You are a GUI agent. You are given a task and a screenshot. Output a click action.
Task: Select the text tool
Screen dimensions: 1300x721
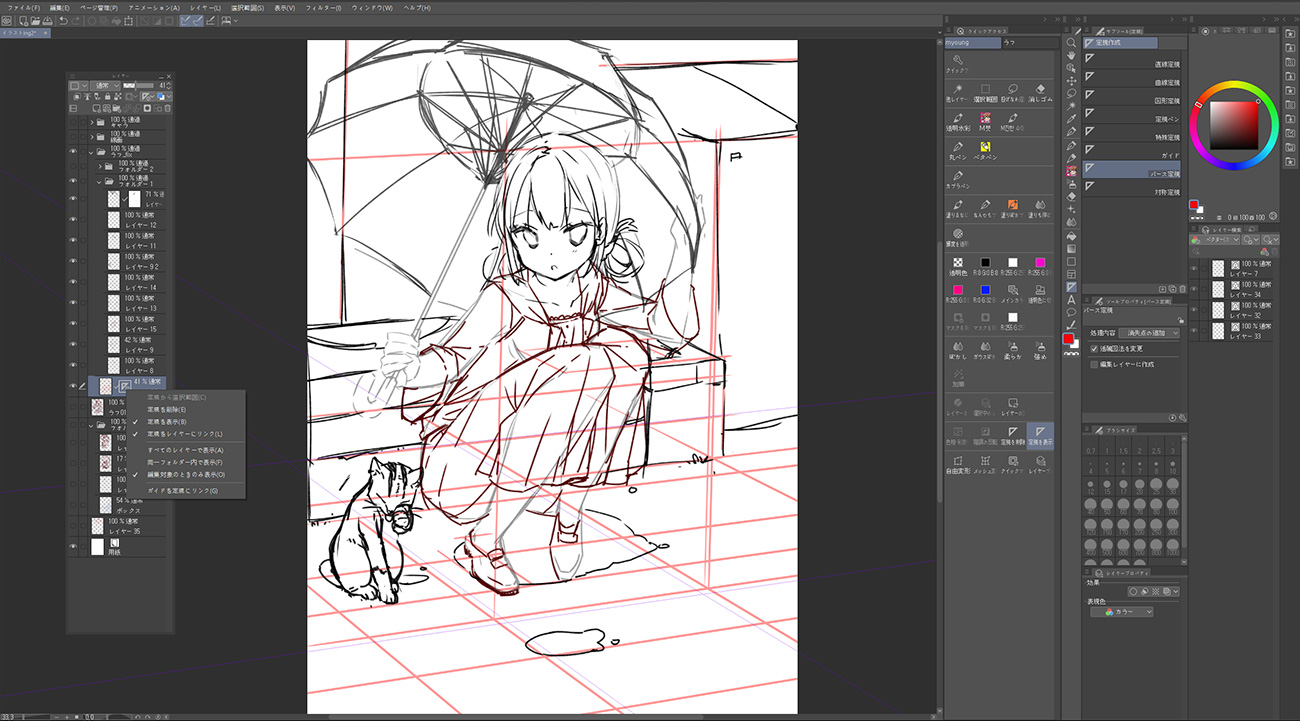click(1071, 300)
